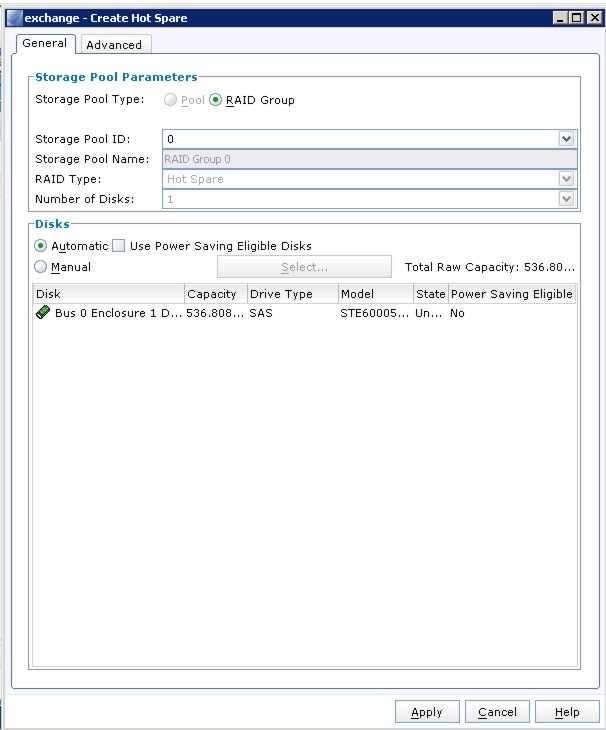
Task: Click the 536.808... capacity cell
Action: (x=215, y=313)
